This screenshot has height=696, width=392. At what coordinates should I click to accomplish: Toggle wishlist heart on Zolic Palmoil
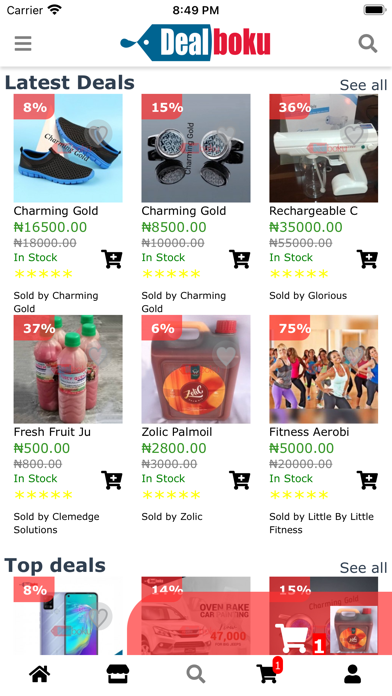[x=226, y=355]
